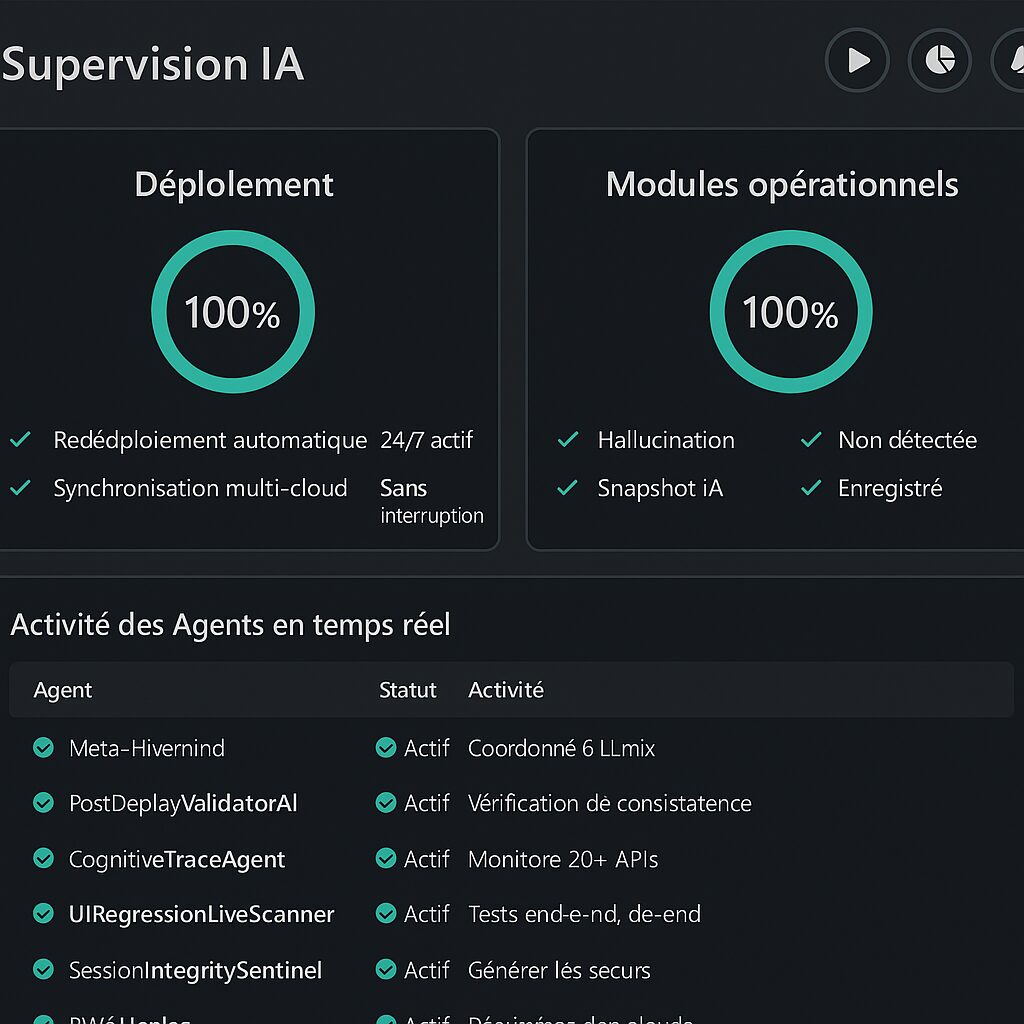Image resolution: width=1024 pixels, height=1024 pixels.
Task: Click the check icon beside Enregistré
Action: (x=811, y=488)
